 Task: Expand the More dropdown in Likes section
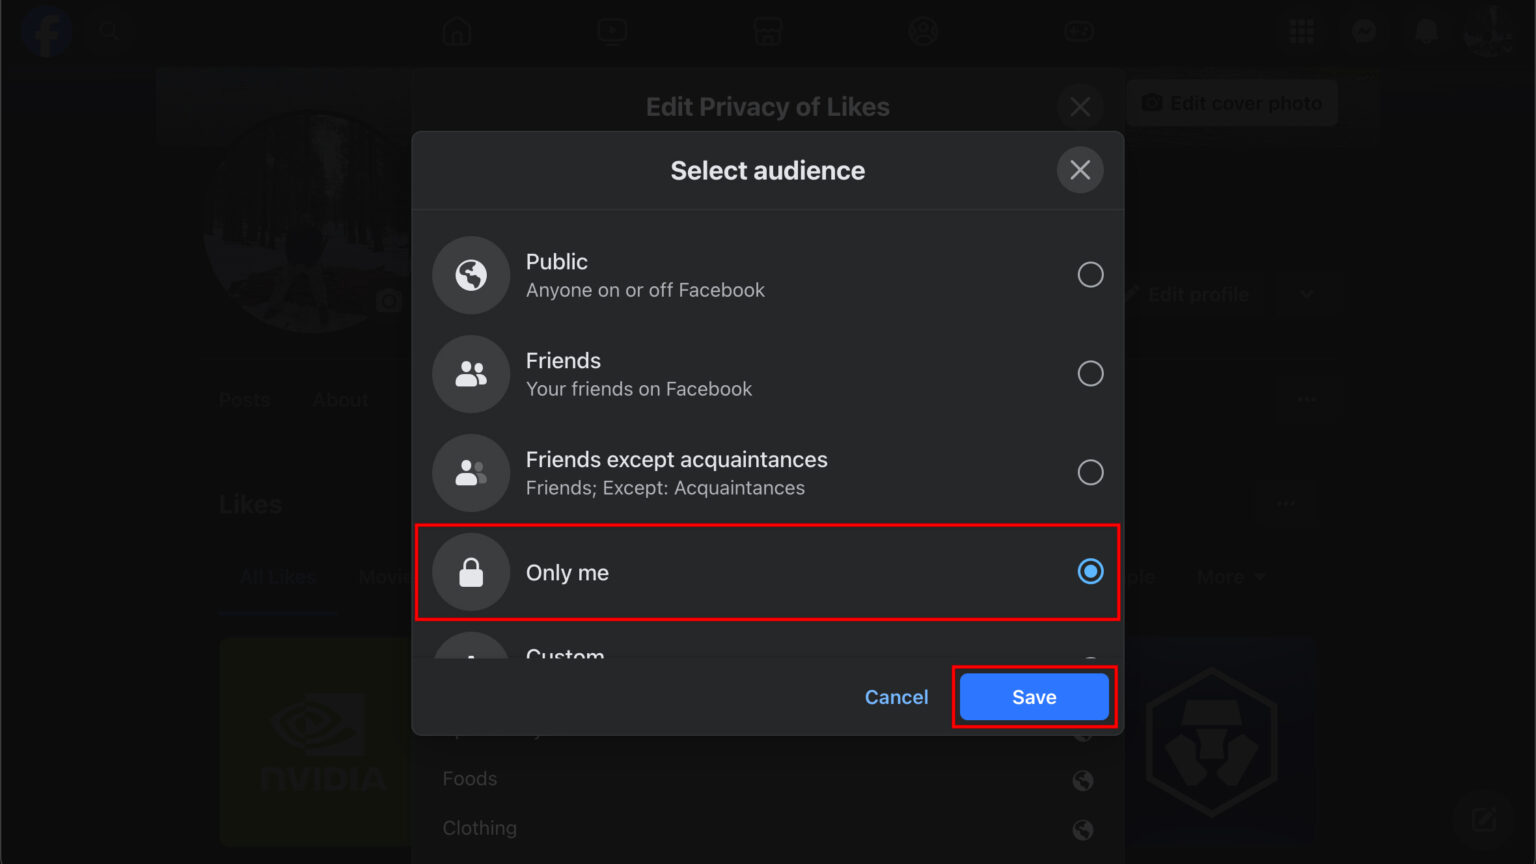(1230, 576)
